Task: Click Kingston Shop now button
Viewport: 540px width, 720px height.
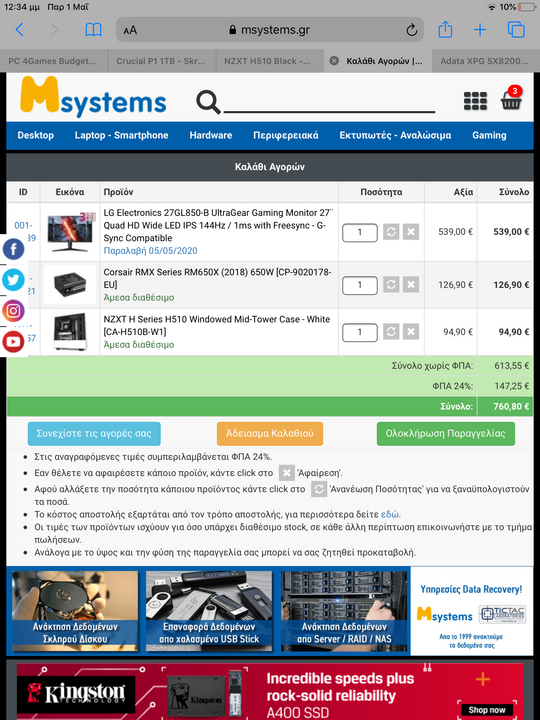Action: click(x=487, y=710)
